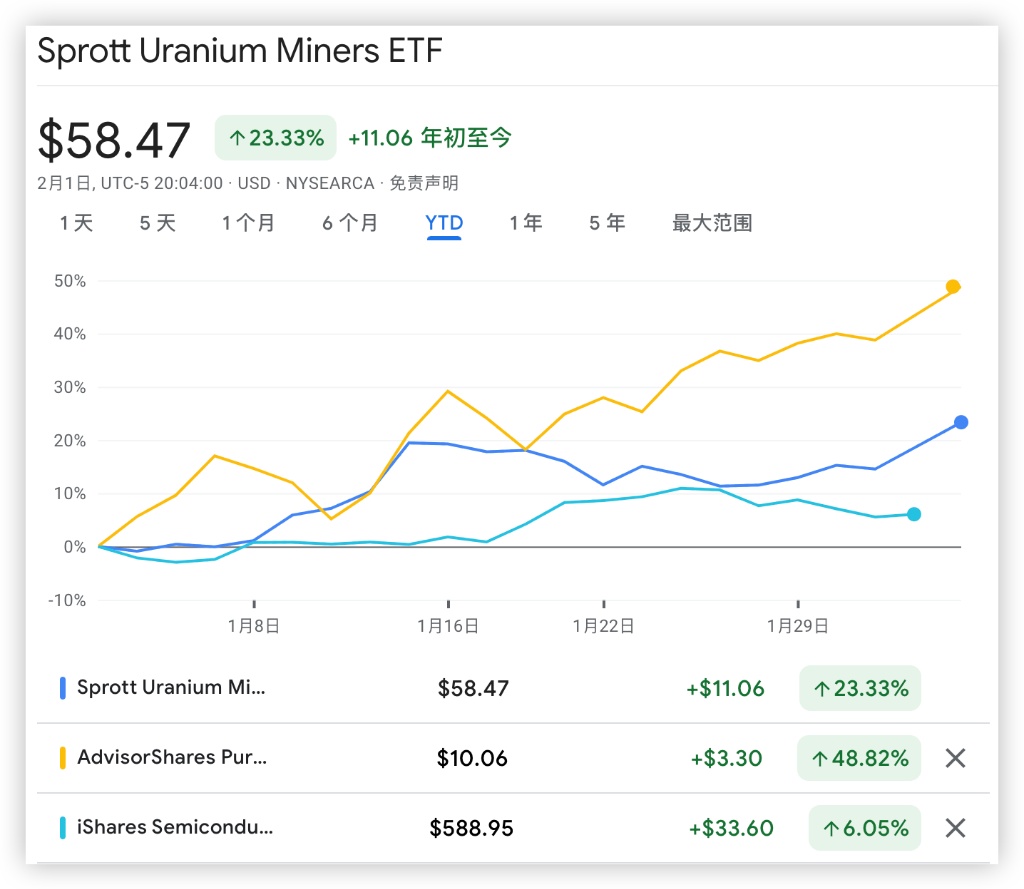
Task: Open the 免责声明 disclaimer link
Action: pos(424,183)
